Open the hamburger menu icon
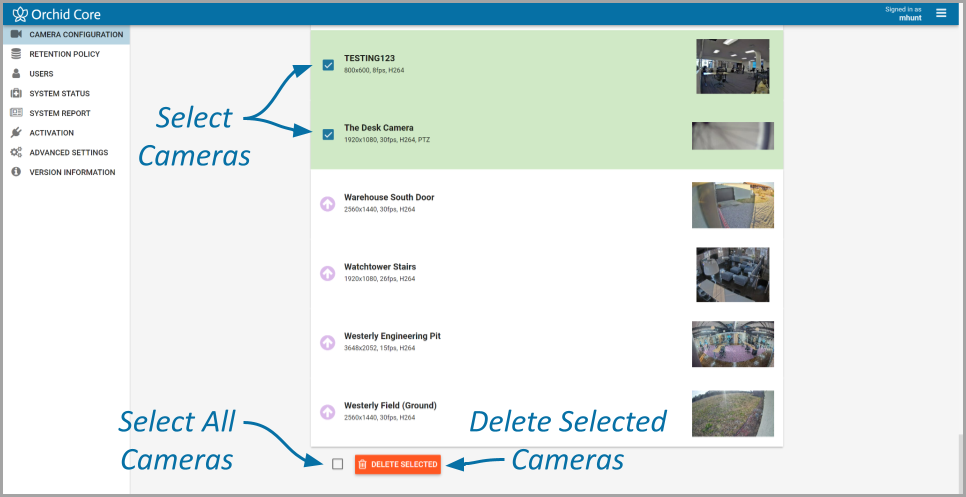The width and height of the screenshot is (966, 497). click(941, 13)
